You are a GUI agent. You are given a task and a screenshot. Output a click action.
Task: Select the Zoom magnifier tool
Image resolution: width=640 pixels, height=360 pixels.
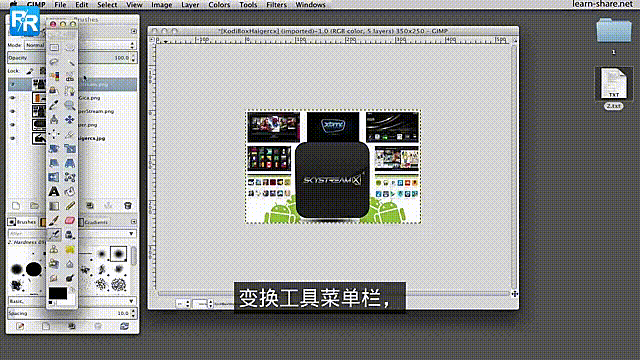(70, 105)
